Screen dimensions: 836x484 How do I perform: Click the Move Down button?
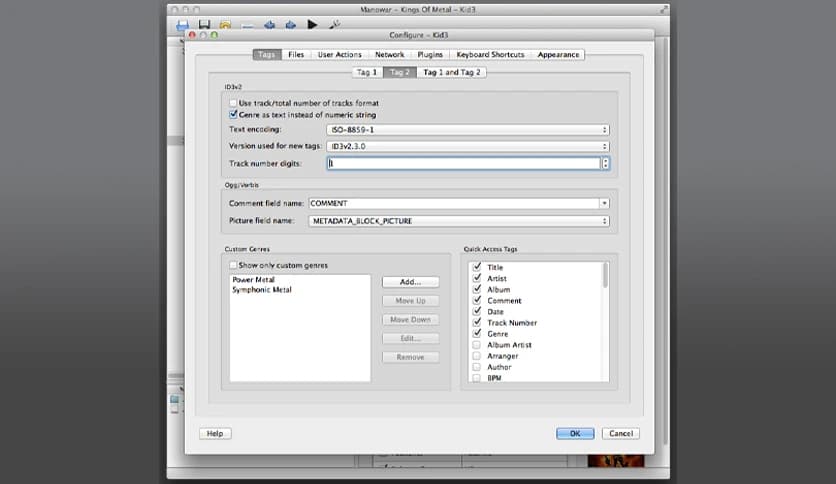pos(411,319)
